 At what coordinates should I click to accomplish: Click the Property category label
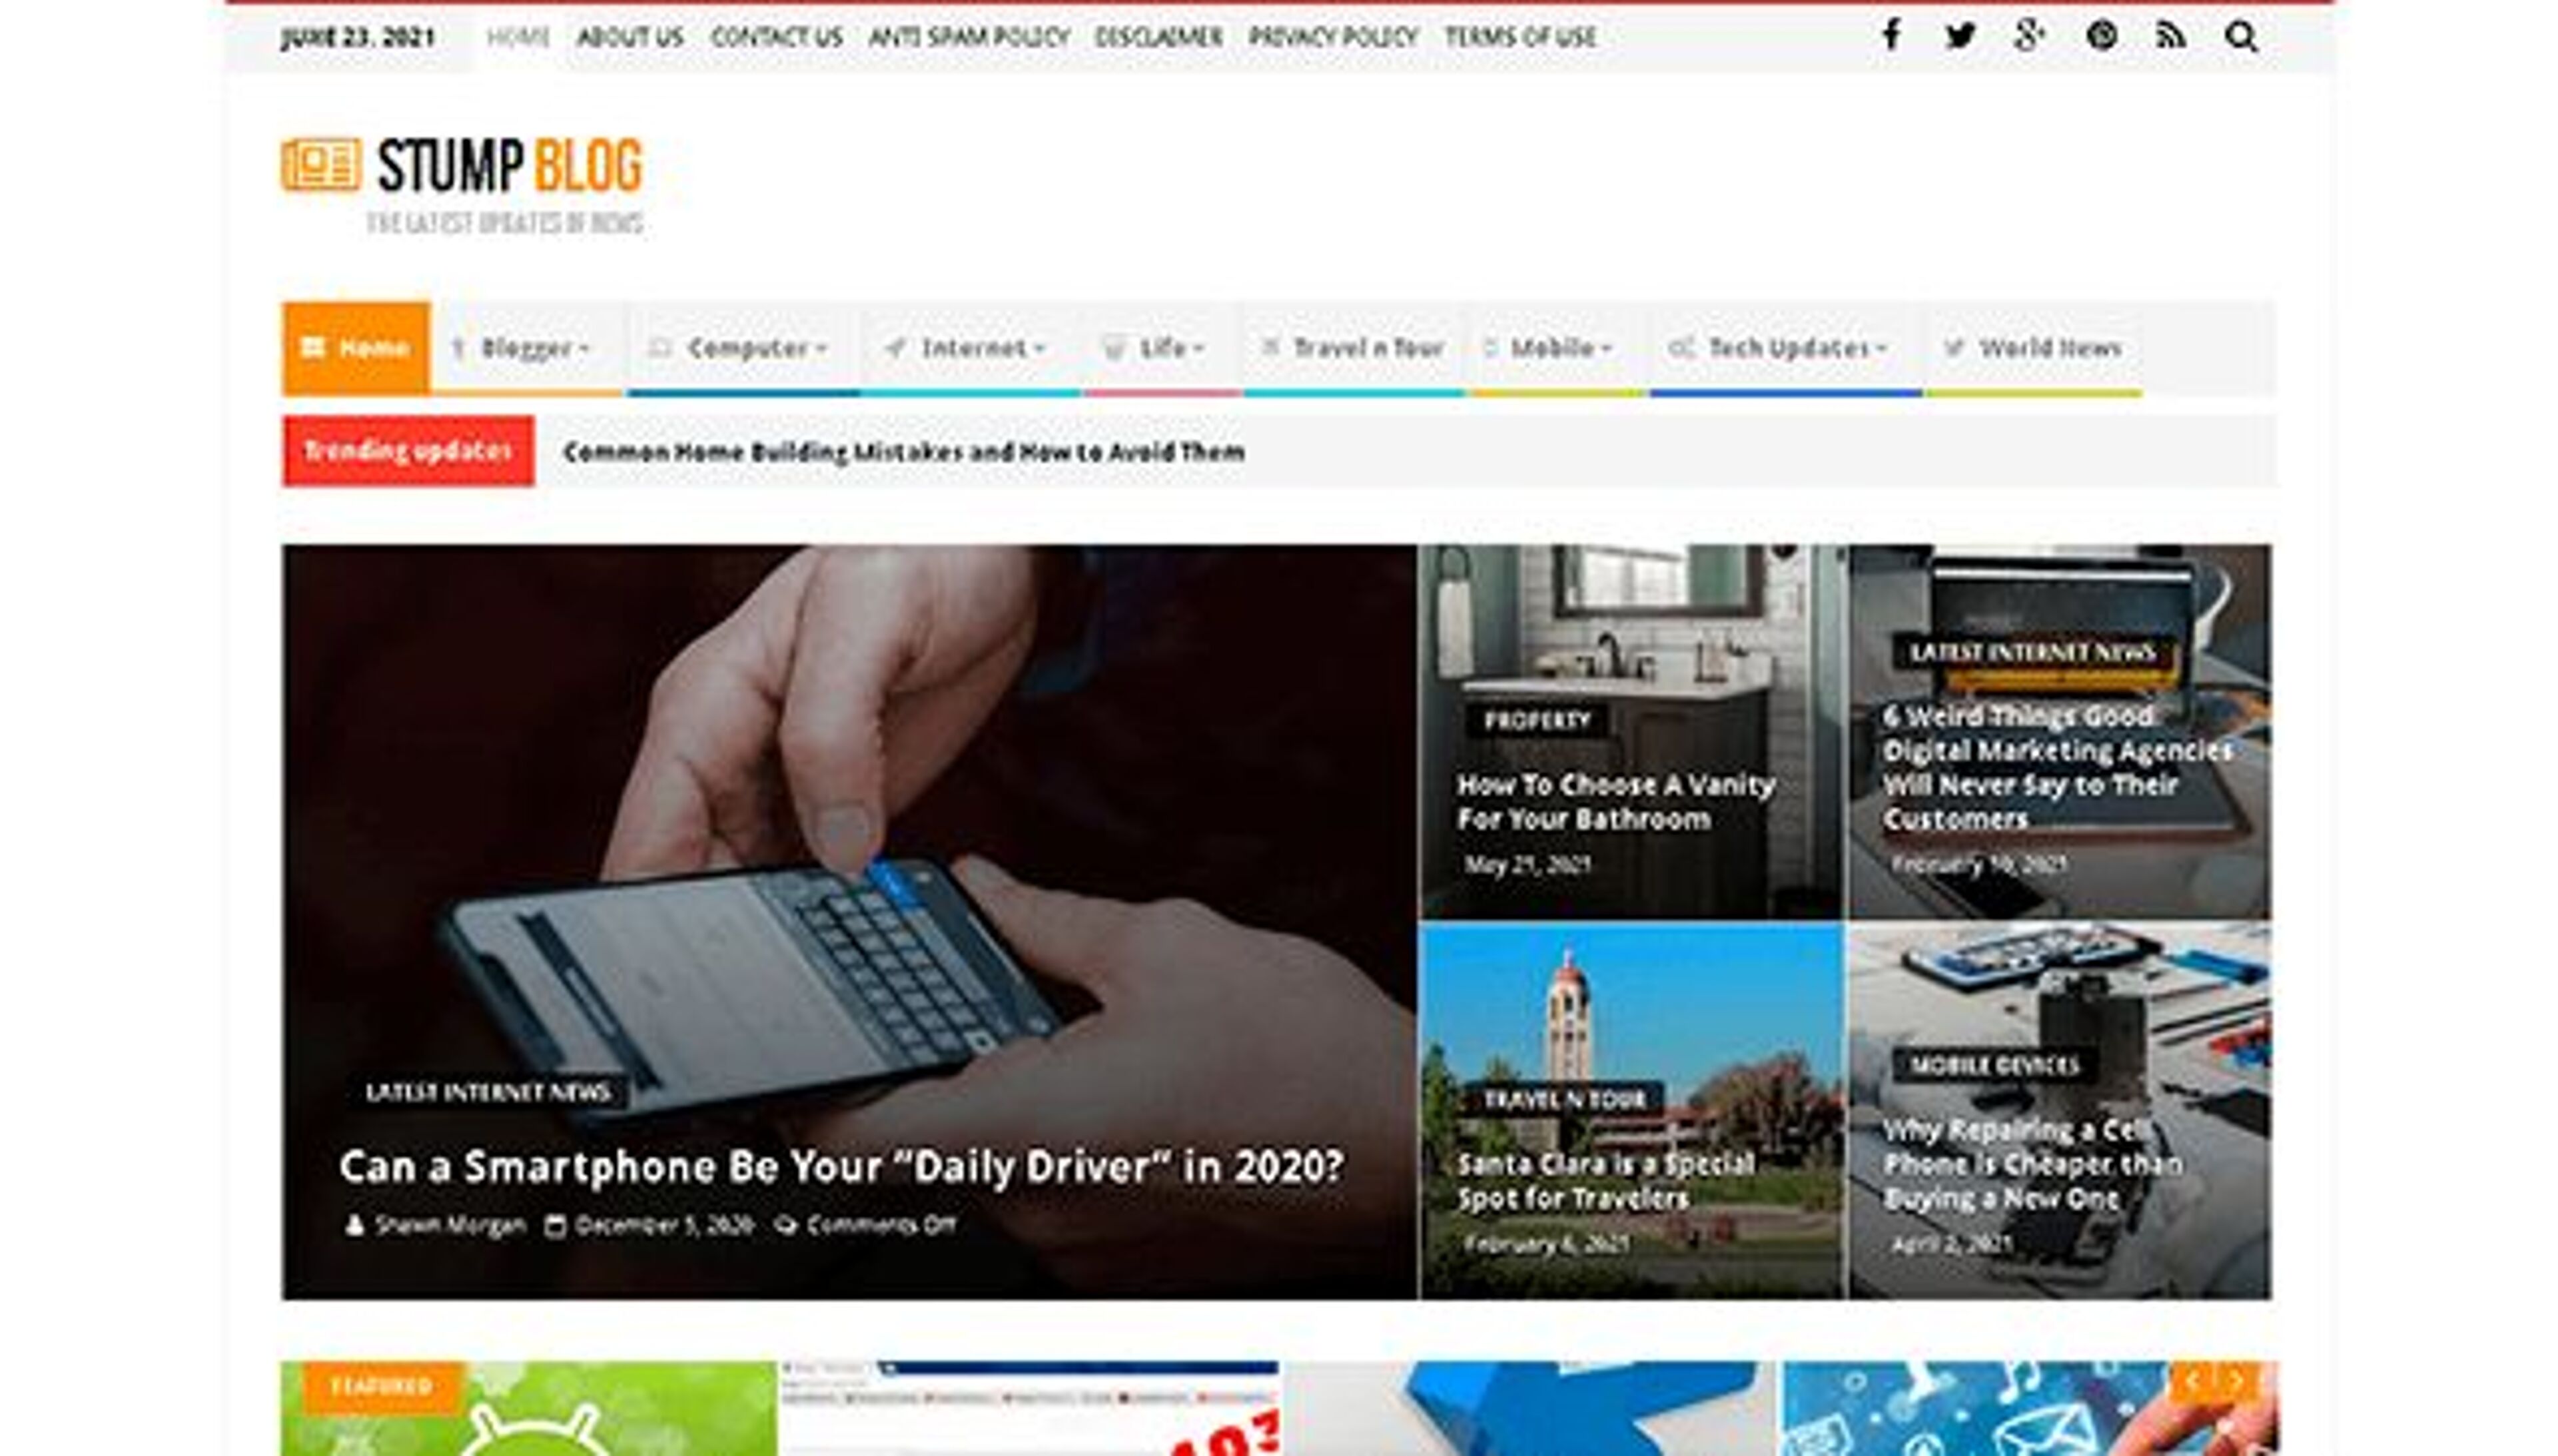click(1537, 720)
